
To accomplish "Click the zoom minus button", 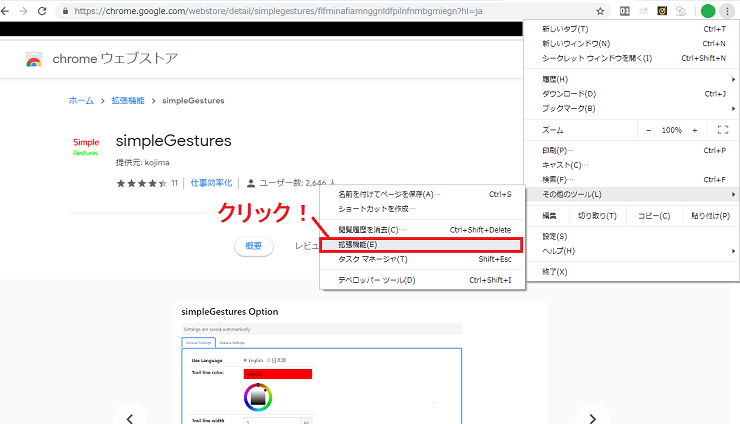I will 648,130.
